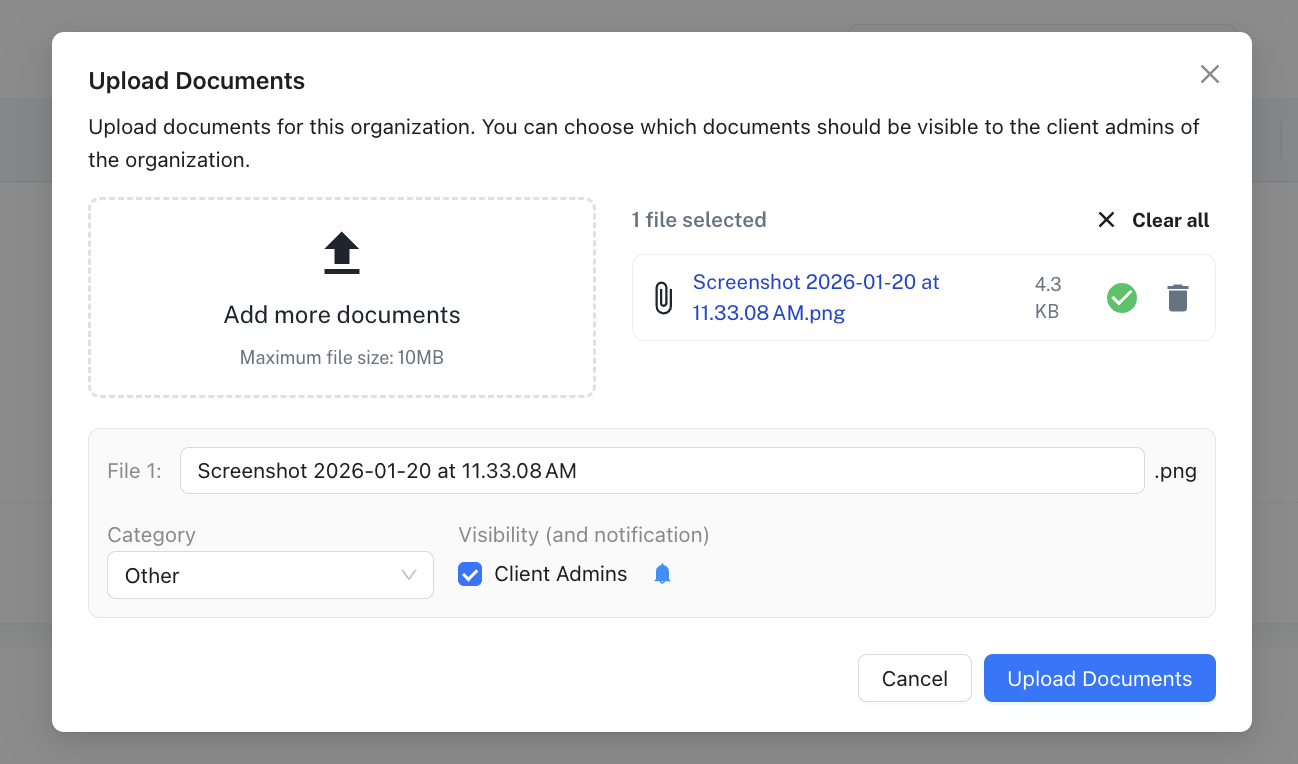Click the '.png' extension label
Screen dimensions: 1298x764
1176,471
